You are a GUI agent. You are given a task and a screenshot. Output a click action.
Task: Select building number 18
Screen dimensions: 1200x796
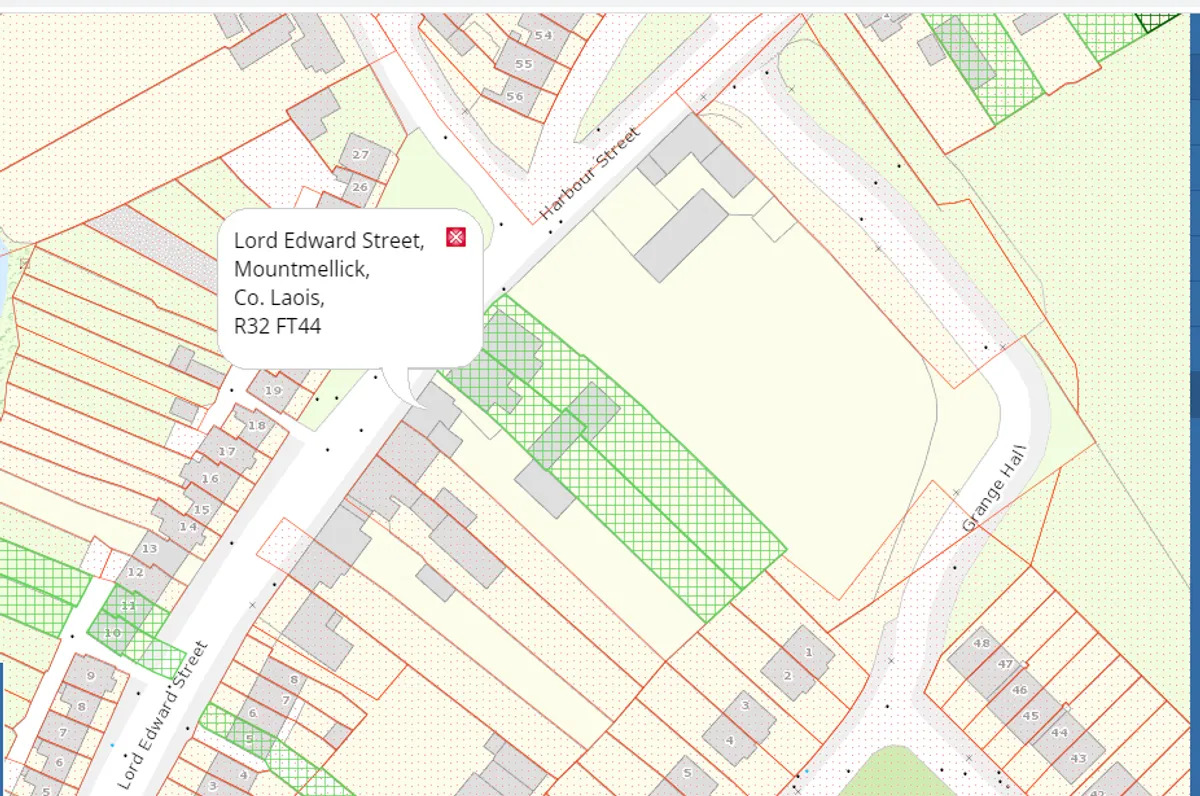click(x=257, y=426)
